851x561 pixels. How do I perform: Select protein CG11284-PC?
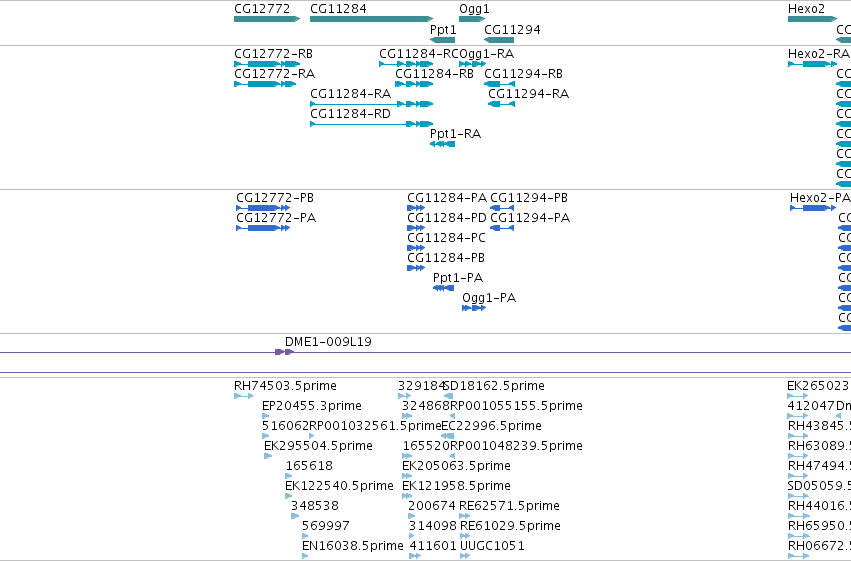pyautogui.click(x=416, y=248)
